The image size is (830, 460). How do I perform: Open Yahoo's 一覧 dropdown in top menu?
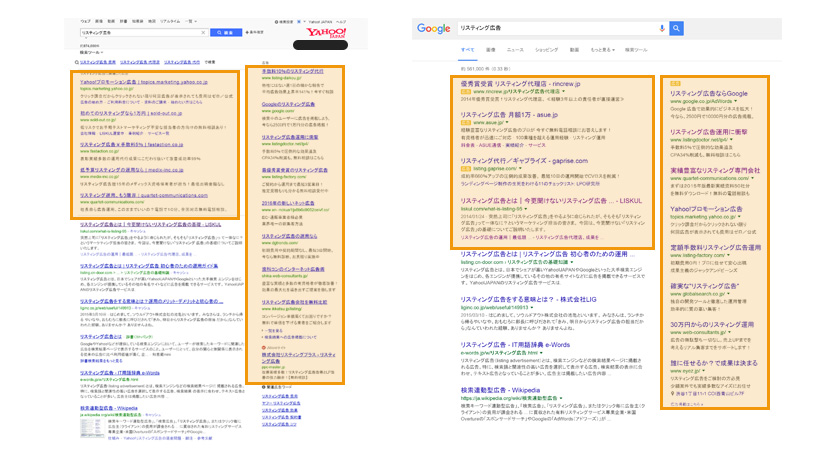191,21
